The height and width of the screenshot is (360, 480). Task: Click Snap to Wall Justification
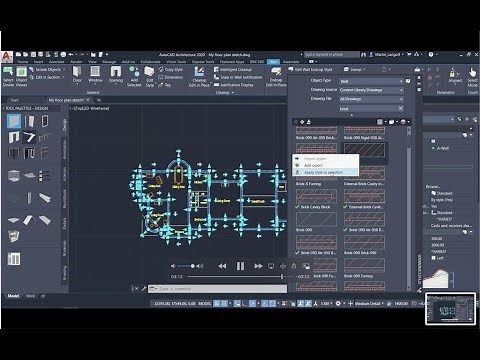(x=238, y=77)
